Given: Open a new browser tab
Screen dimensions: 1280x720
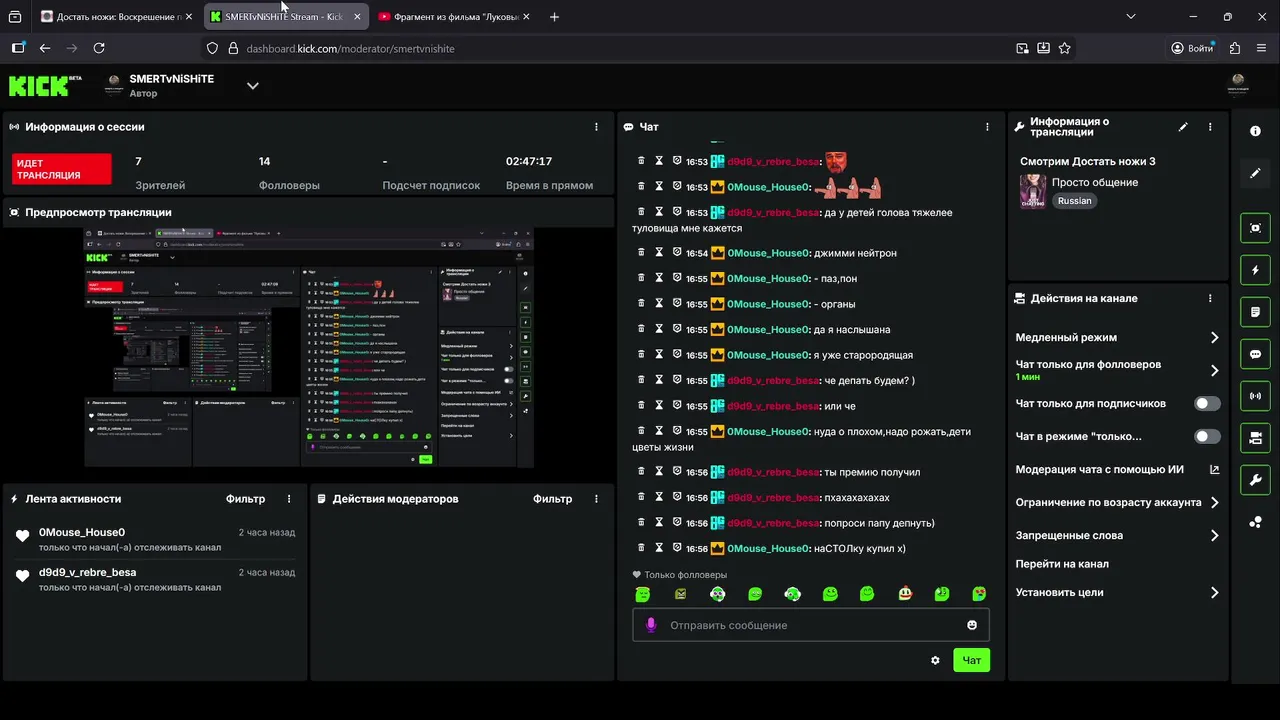Looking at the screenshot, I should pyautogui.click(x=555, y=17).
